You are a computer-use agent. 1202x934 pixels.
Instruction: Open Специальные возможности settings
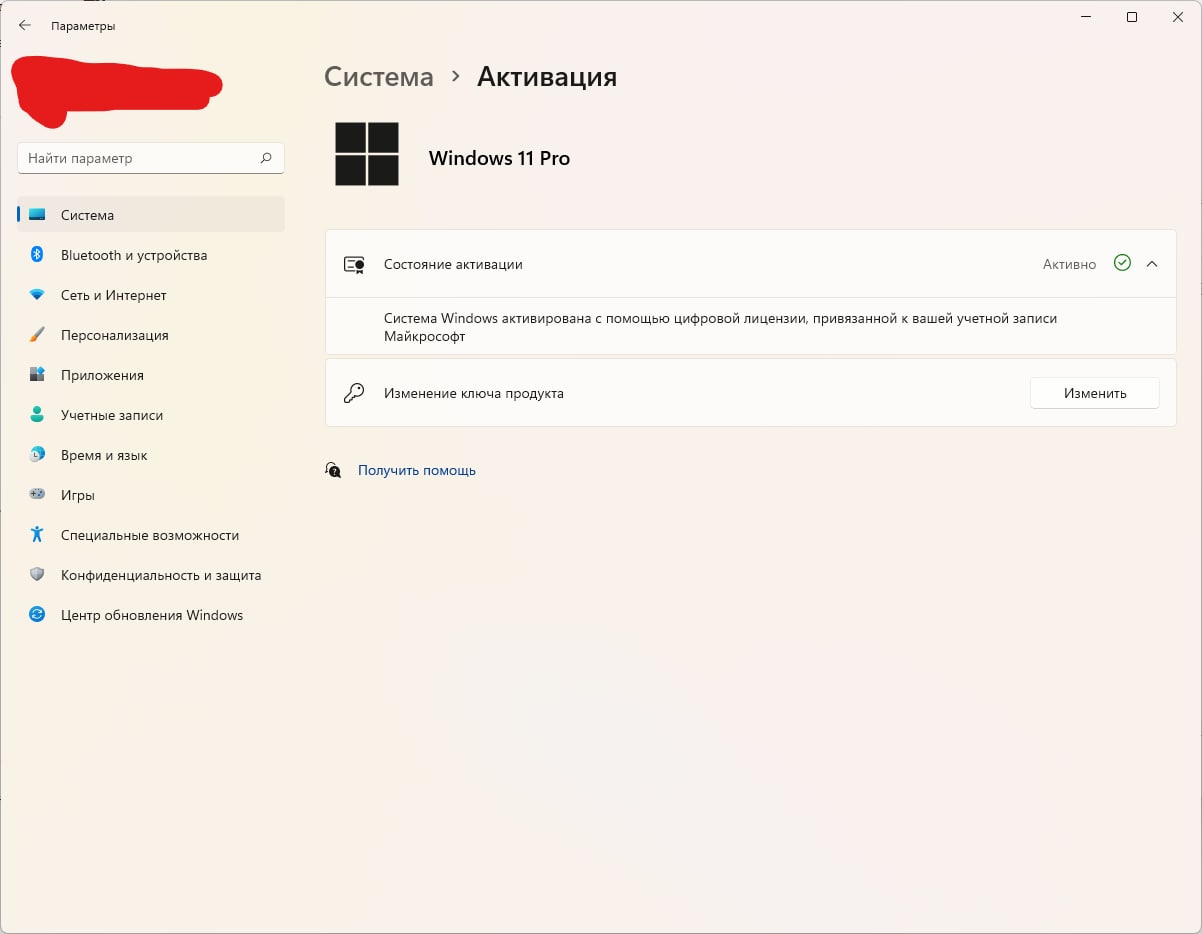click(x=151, y=535)
